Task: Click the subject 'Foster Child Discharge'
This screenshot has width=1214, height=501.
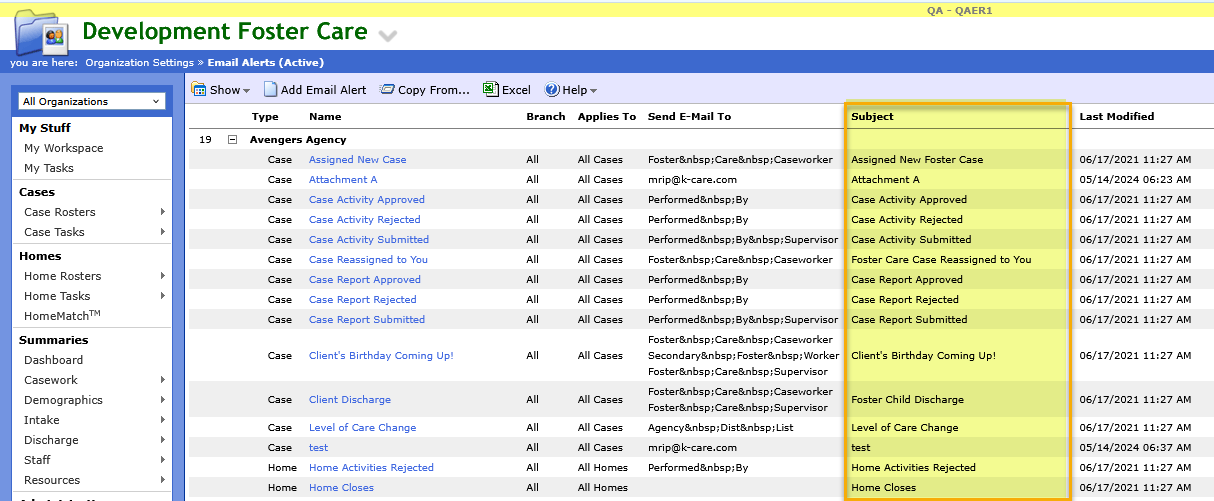Action: click(x=907, y=400)
